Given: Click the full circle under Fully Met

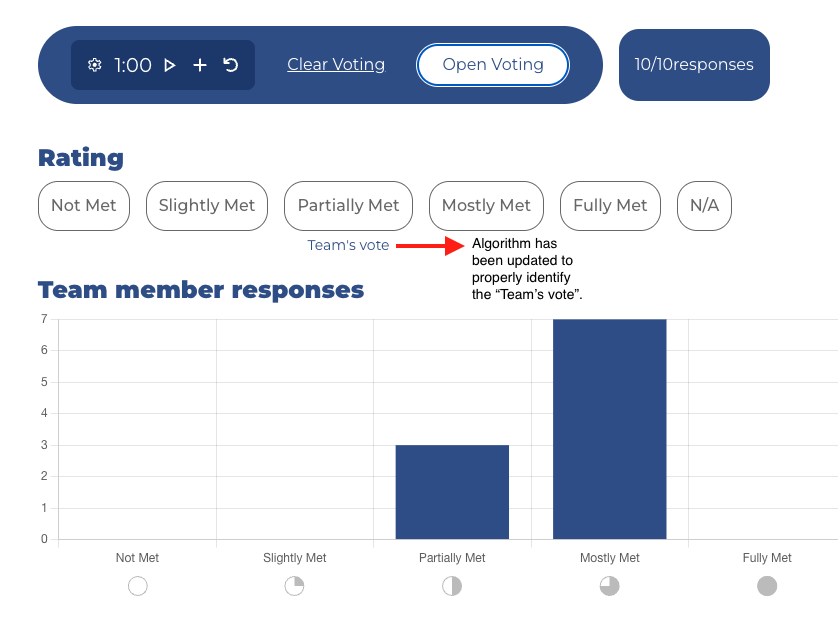Looking at the screenshot, I should [x=767, y=586].
